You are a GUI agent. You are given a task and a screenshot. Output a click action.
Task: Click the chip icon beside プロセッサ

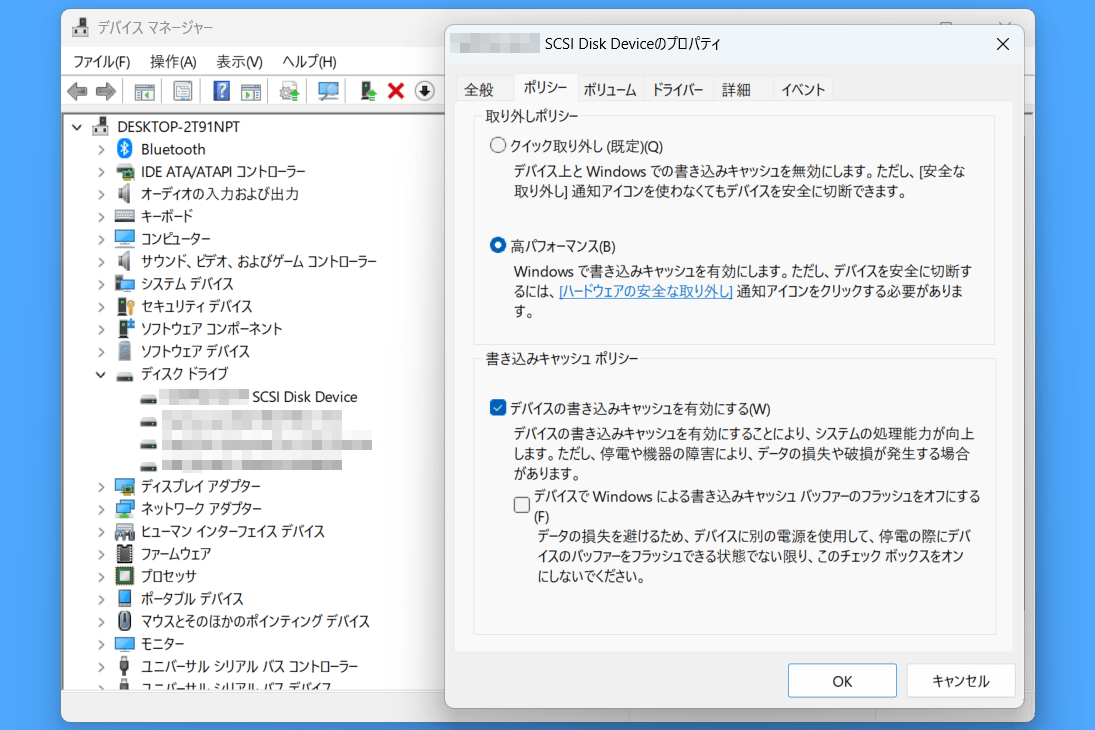pos(124,576)
